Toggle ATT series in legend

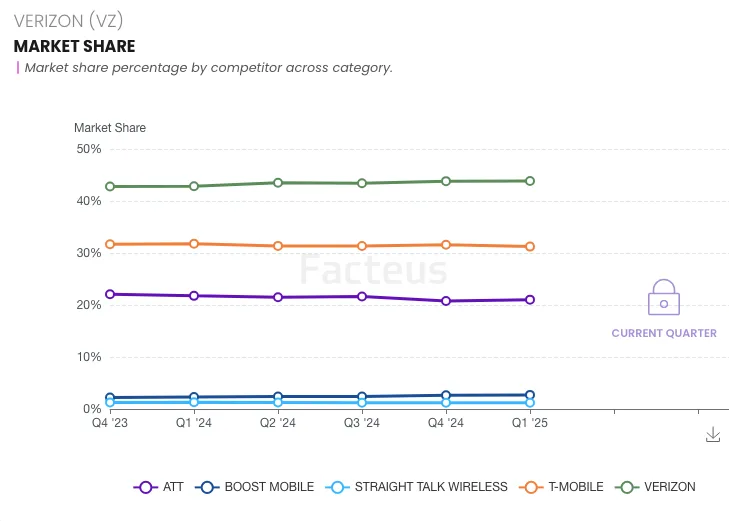(159, 487)
